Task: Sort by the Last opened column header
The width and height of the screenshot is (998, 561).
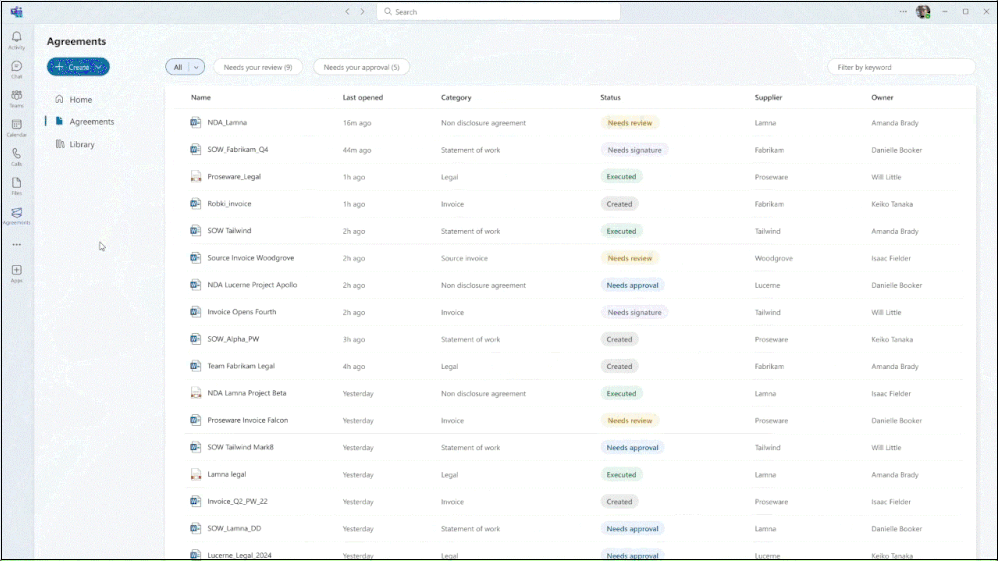Action: tap(362, 98)
